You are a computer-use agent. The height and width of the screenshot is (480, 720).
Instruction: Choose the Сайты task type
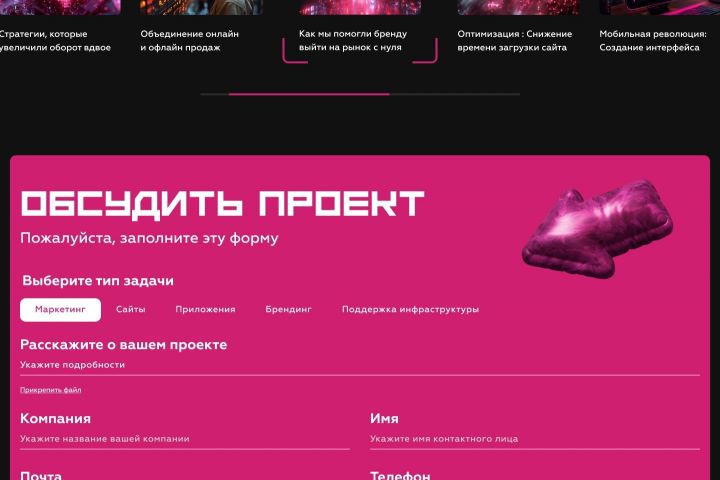click(x=130, y=310)
